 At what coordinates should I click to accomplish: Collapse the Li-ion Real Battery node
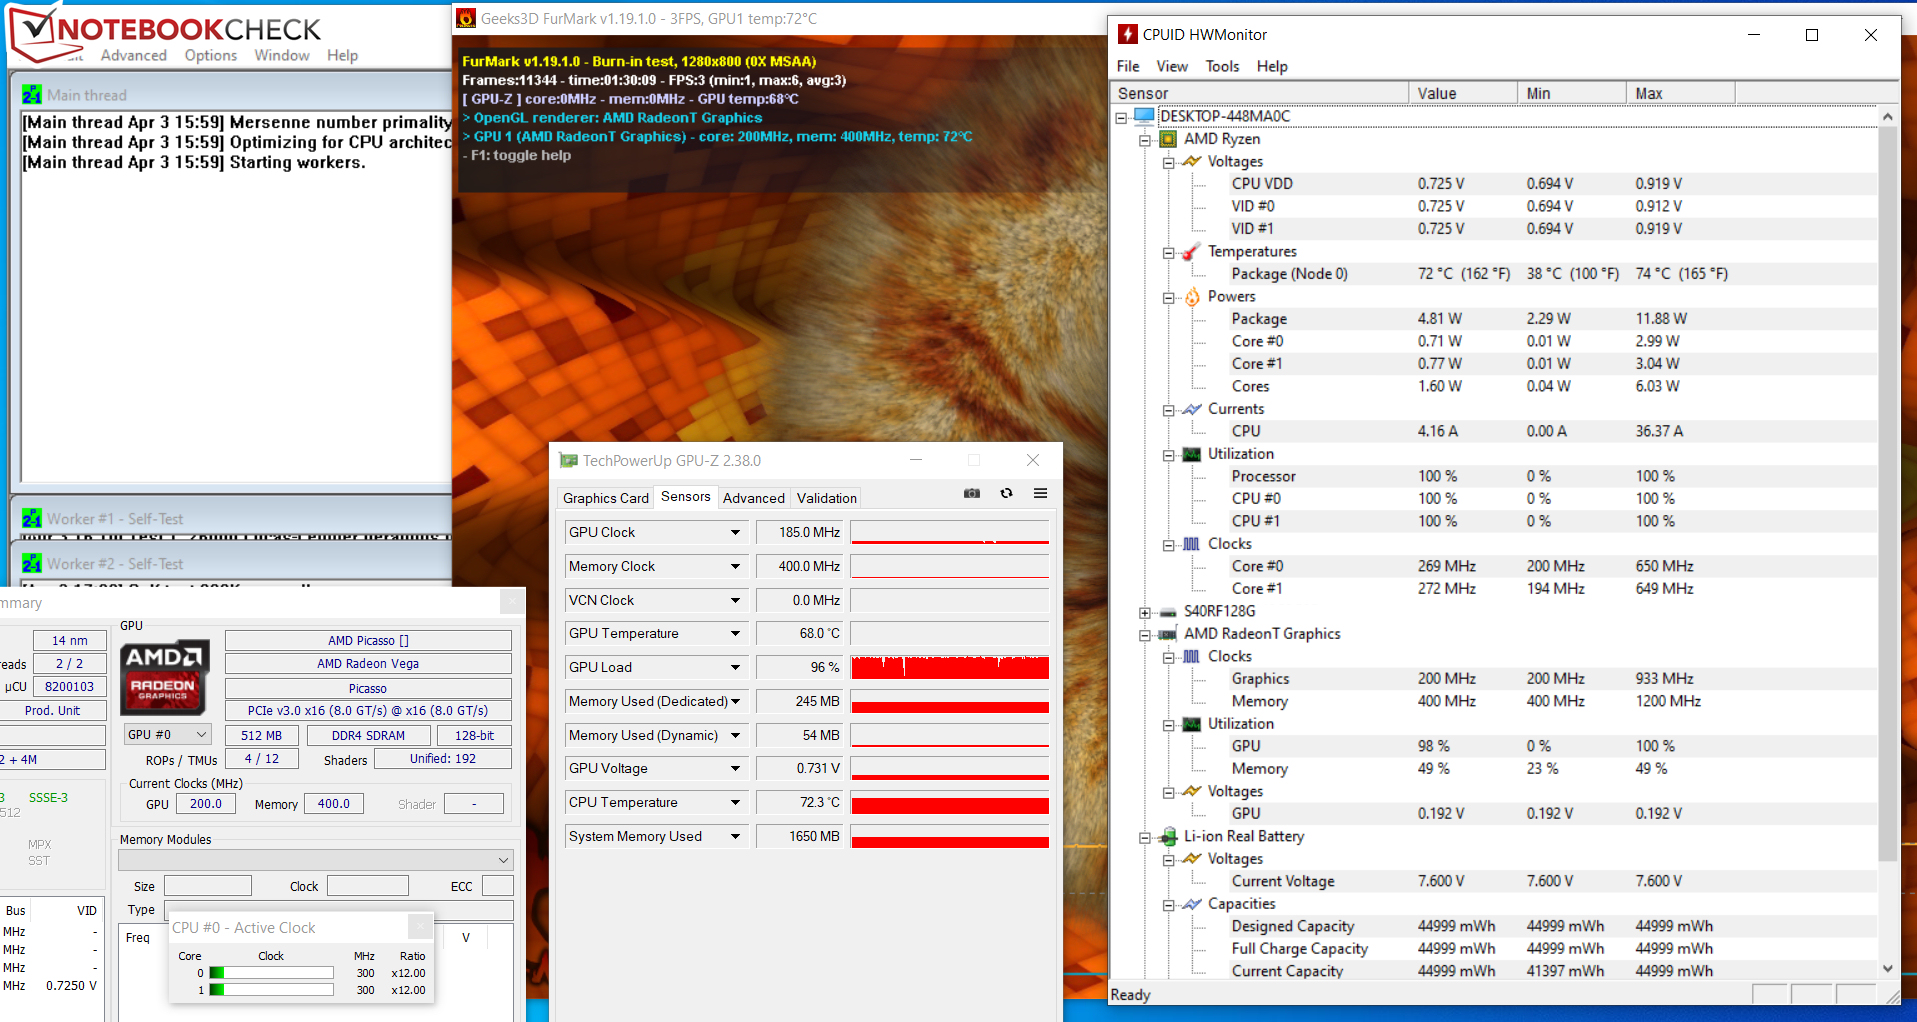pyautogui.click(x=1145, y=837)
